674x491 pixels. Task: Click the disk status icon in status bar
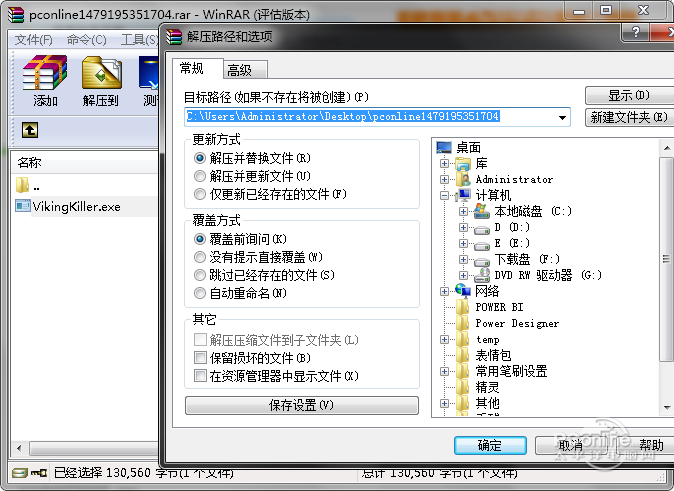[20, 473]
